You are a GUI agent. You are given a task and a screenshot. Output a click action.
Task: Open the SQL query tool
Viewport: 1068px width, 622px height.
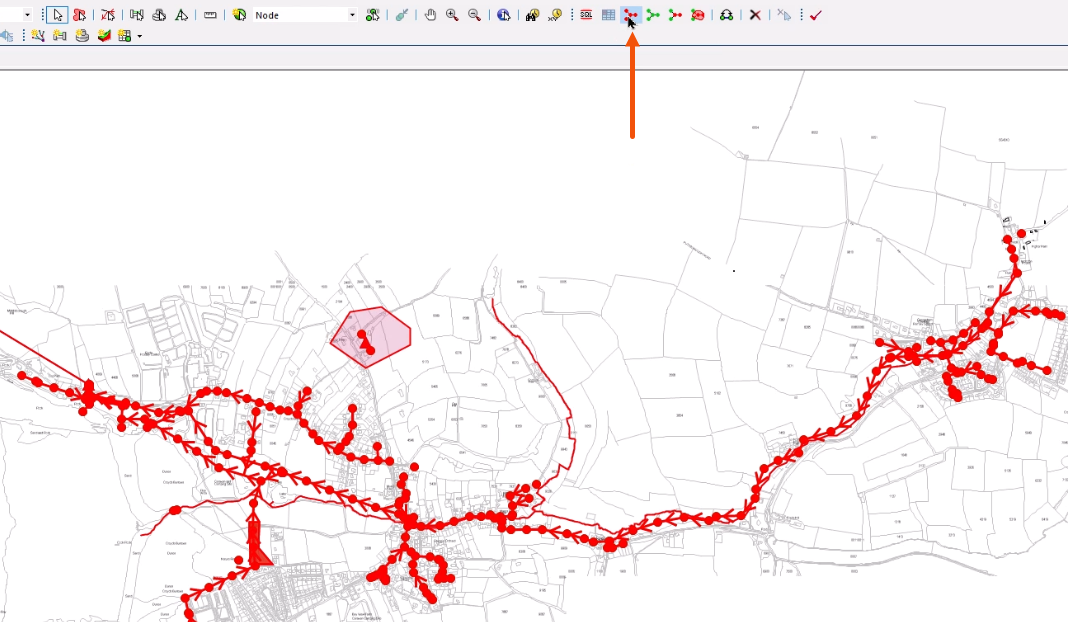[585, 14]
